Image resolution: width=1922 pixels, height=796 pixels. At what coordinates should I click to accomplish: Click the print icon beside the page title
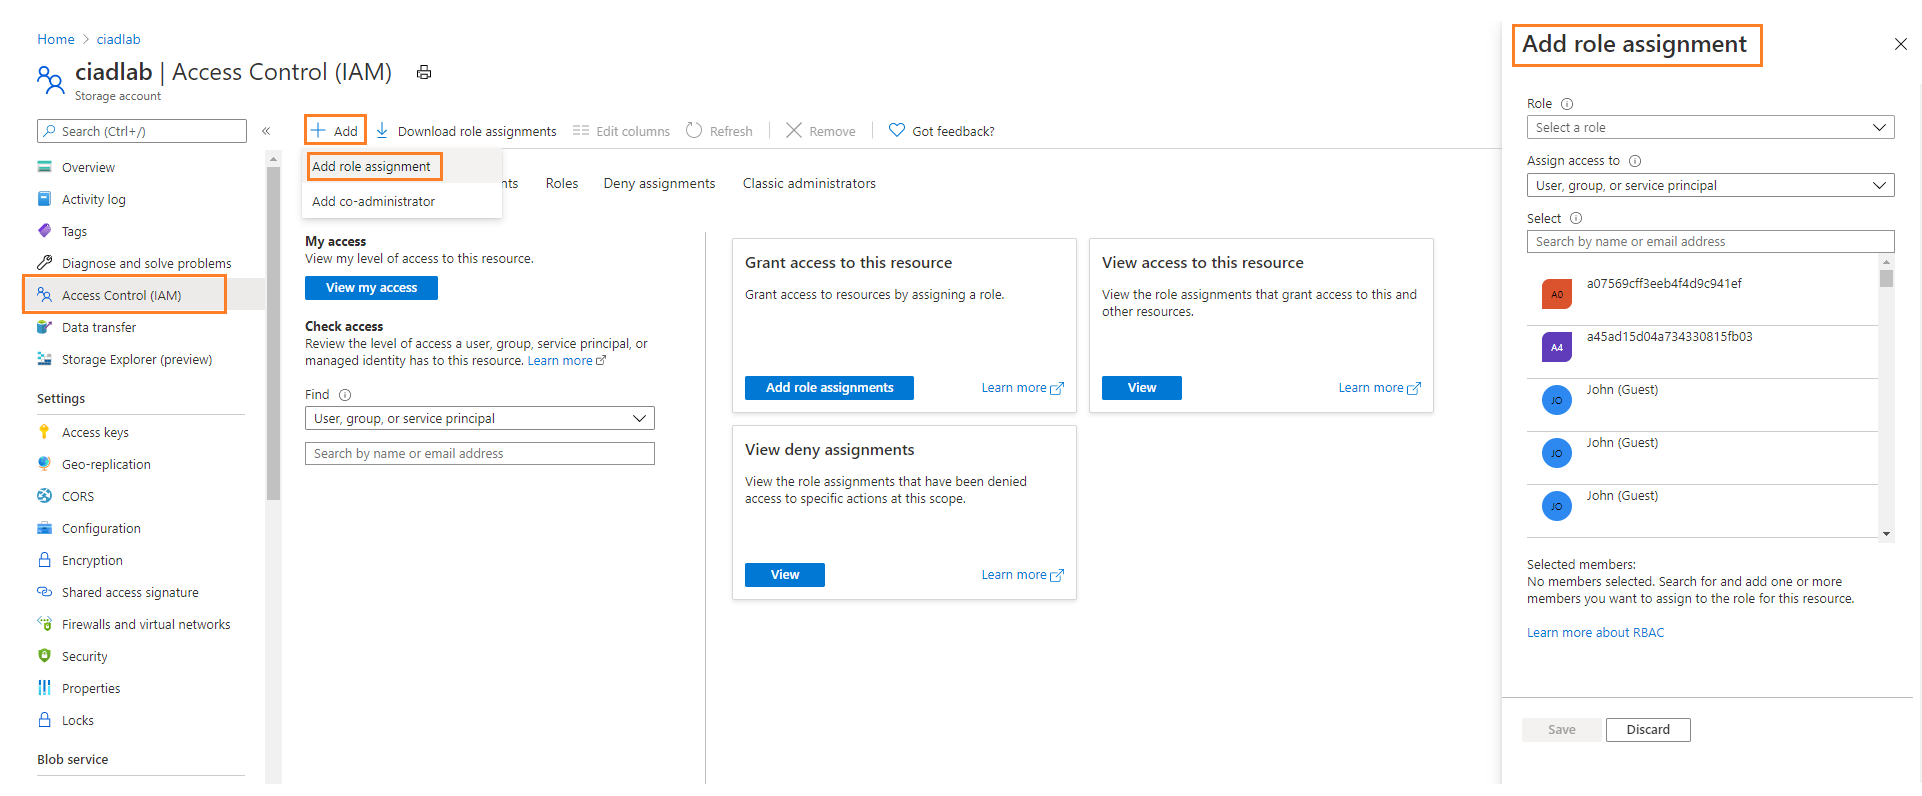pos(424,72)
